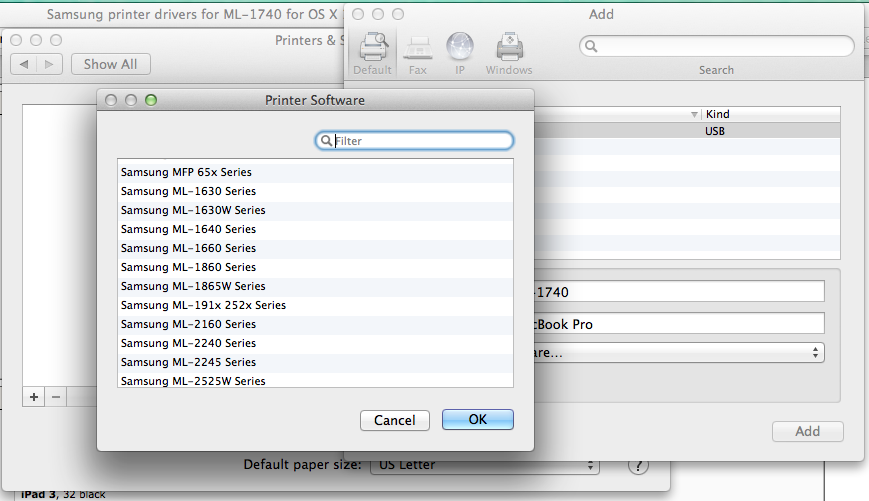Click Cancel in the Printer Software dialog
Viewport: 869px width, 501px height.
point(395,420)
